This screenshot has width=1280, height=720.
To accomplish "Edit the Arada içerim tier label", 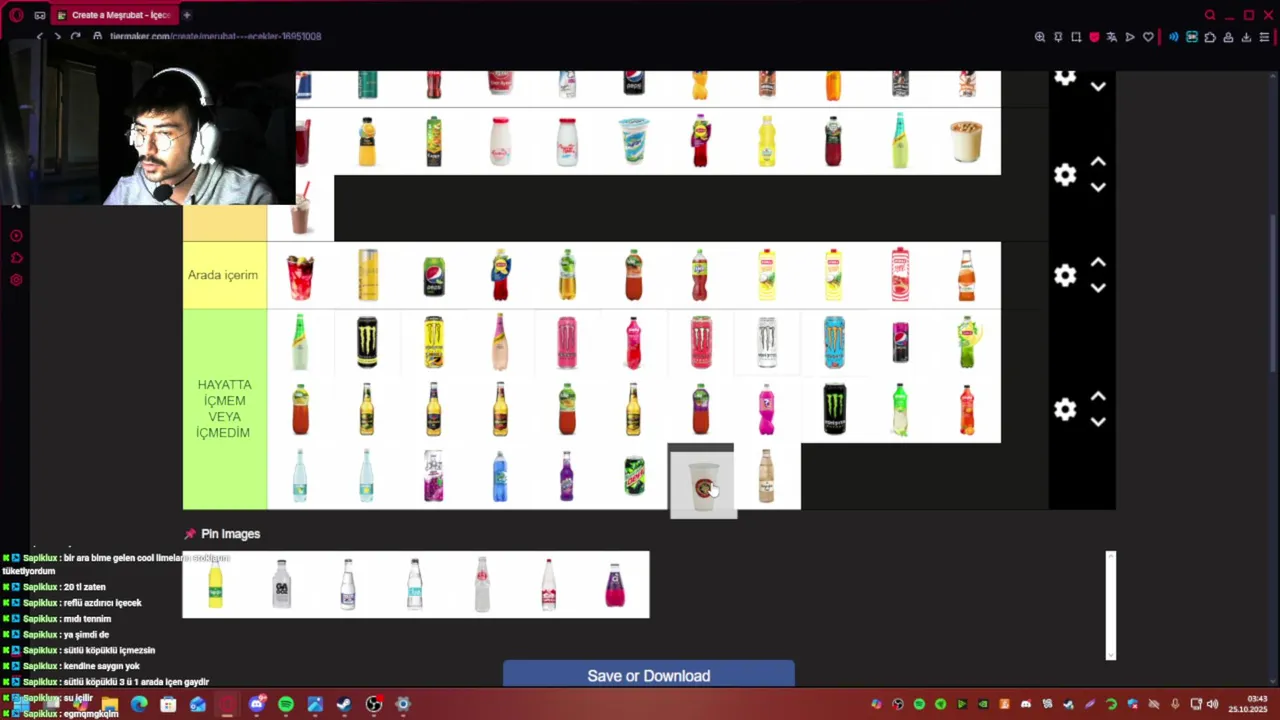I will (x=224, y=275).
